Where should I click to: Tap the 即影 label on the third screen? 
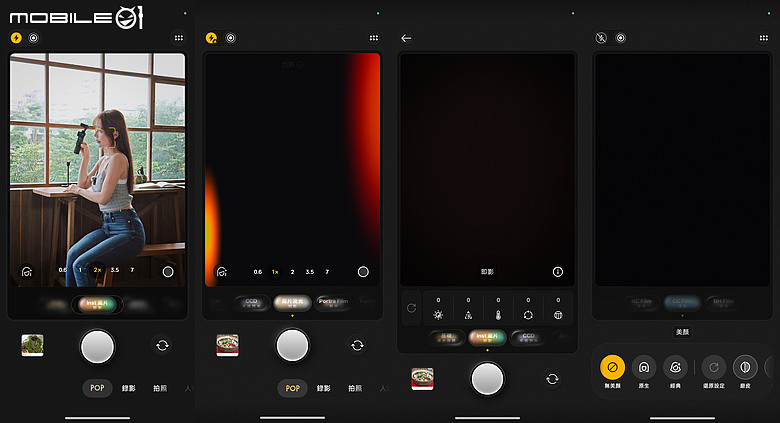[x=487, y=272]
